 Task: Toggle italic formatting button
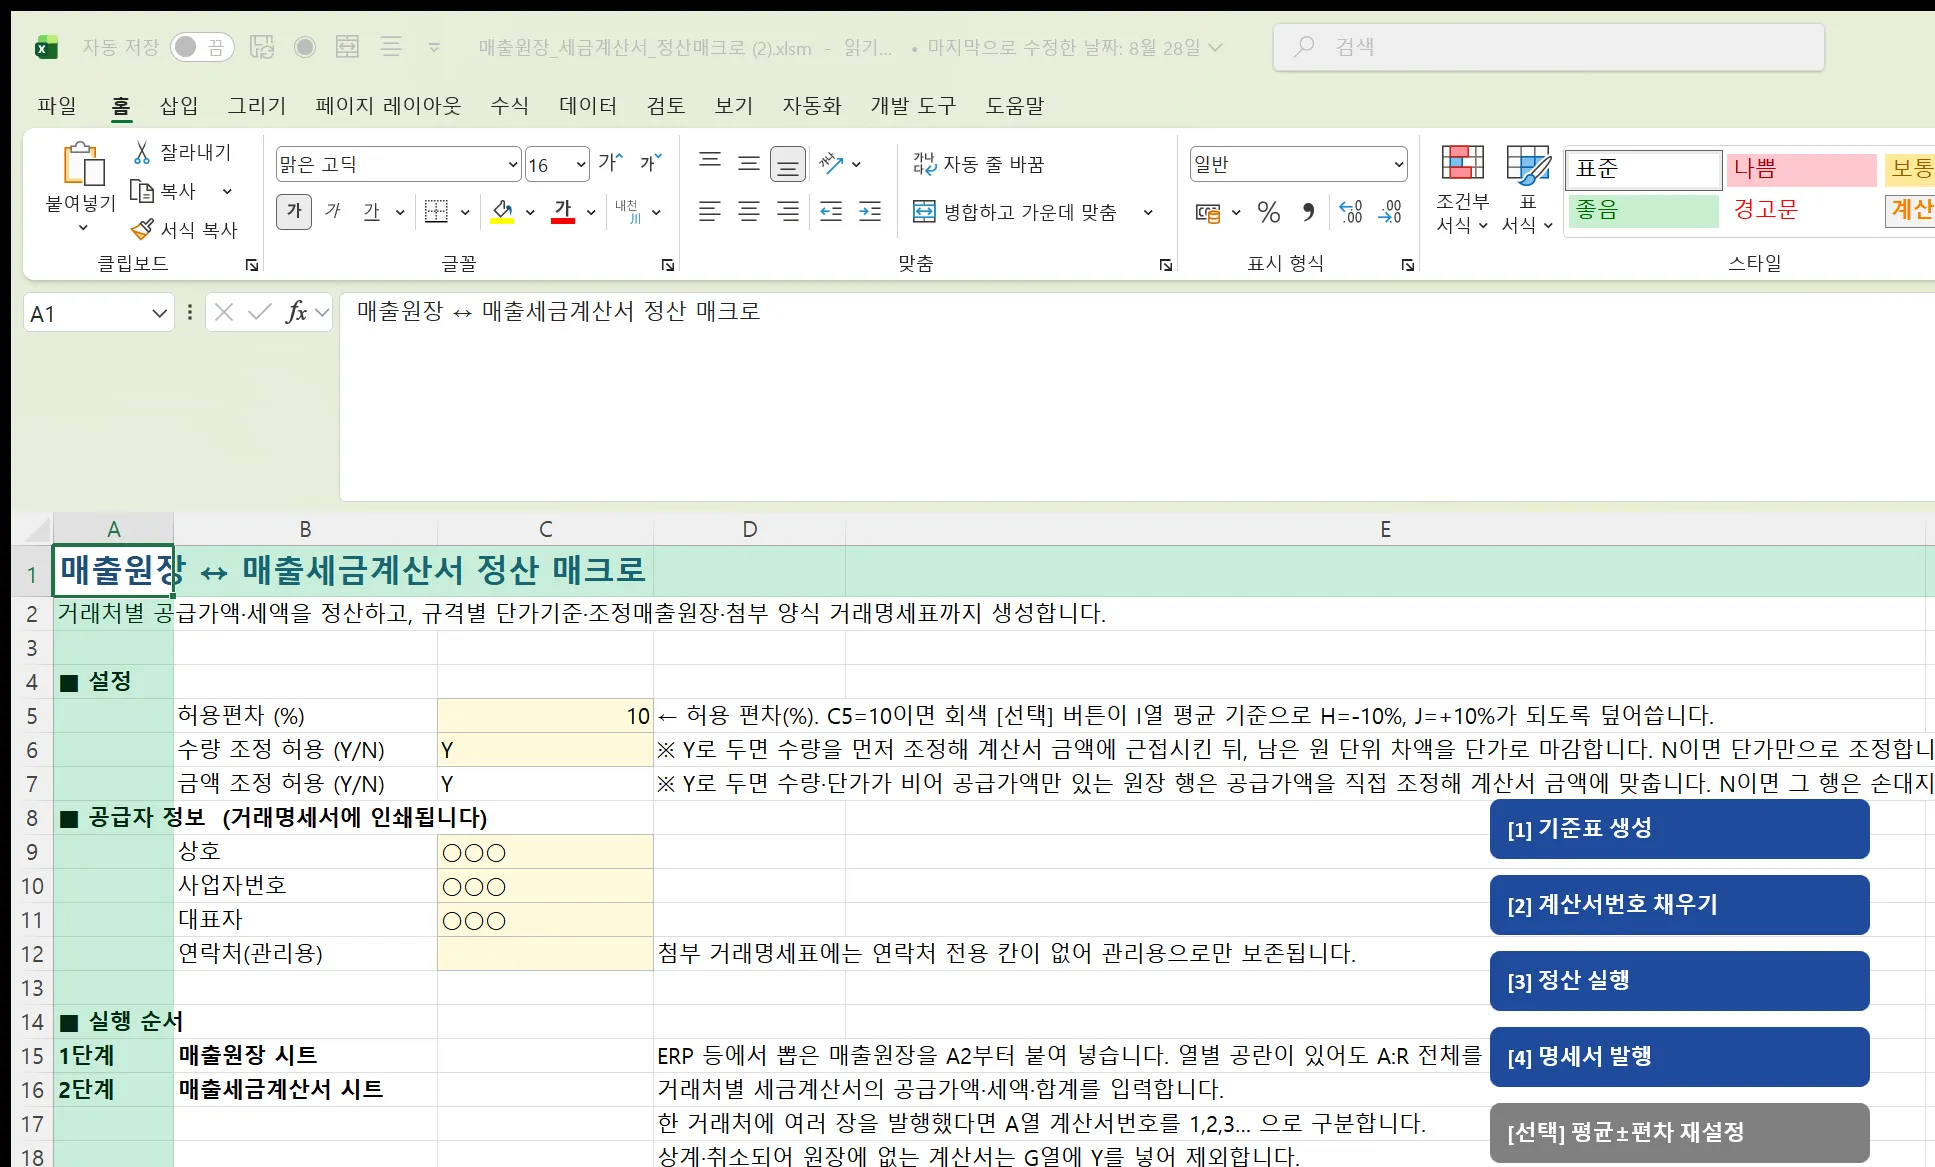333,211
